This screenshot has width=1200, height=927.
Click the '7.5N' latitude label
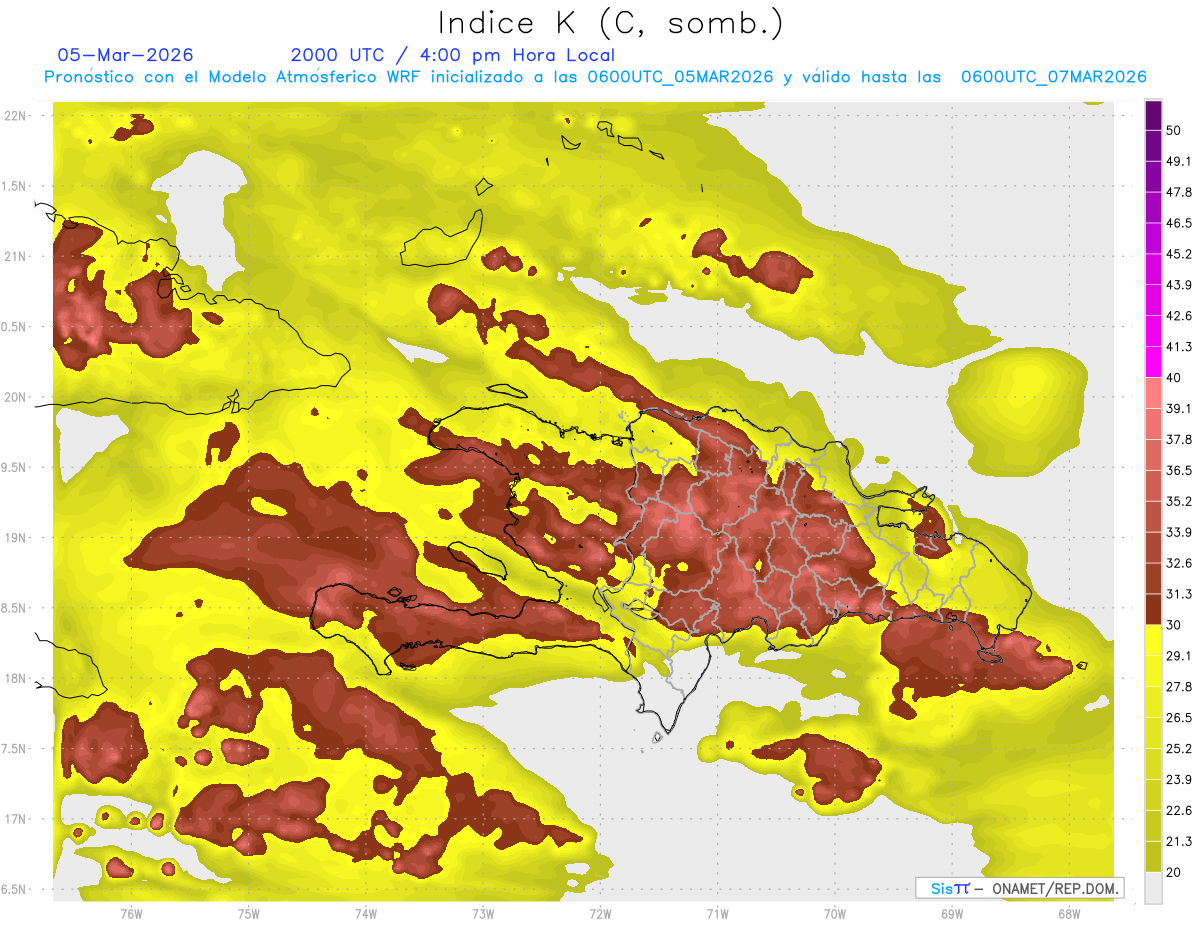point(15,748)
